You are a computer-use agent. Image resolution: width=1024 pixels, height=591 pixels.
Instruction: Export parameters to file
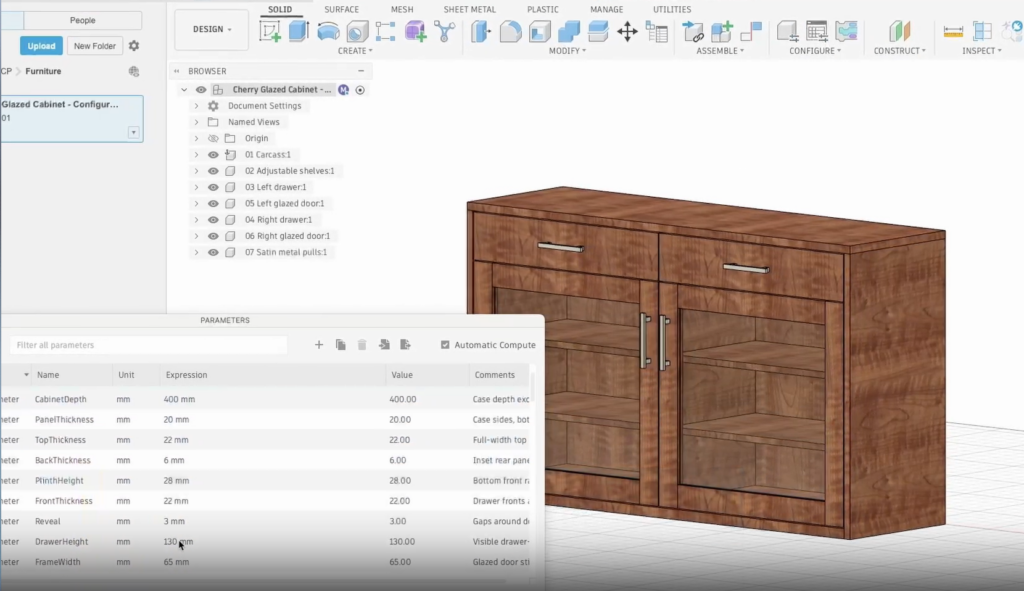click(406, 345)
